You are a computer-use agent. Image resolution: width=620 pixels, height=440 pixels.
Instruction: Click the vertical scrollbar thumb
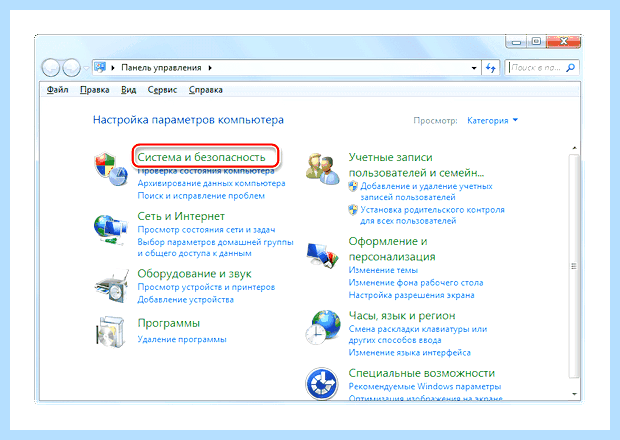pyautogui.click(x=574, y=266)
